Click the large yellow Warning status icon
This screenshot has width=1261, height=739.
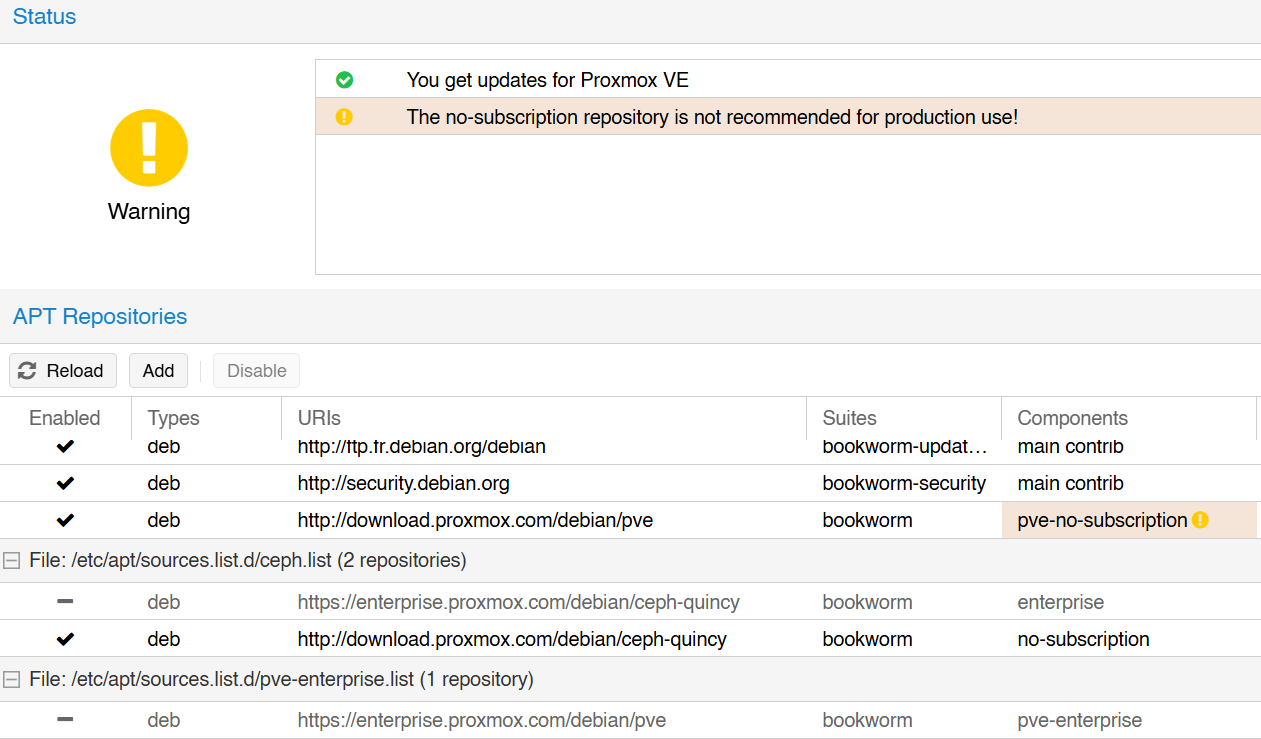(149, 148)
